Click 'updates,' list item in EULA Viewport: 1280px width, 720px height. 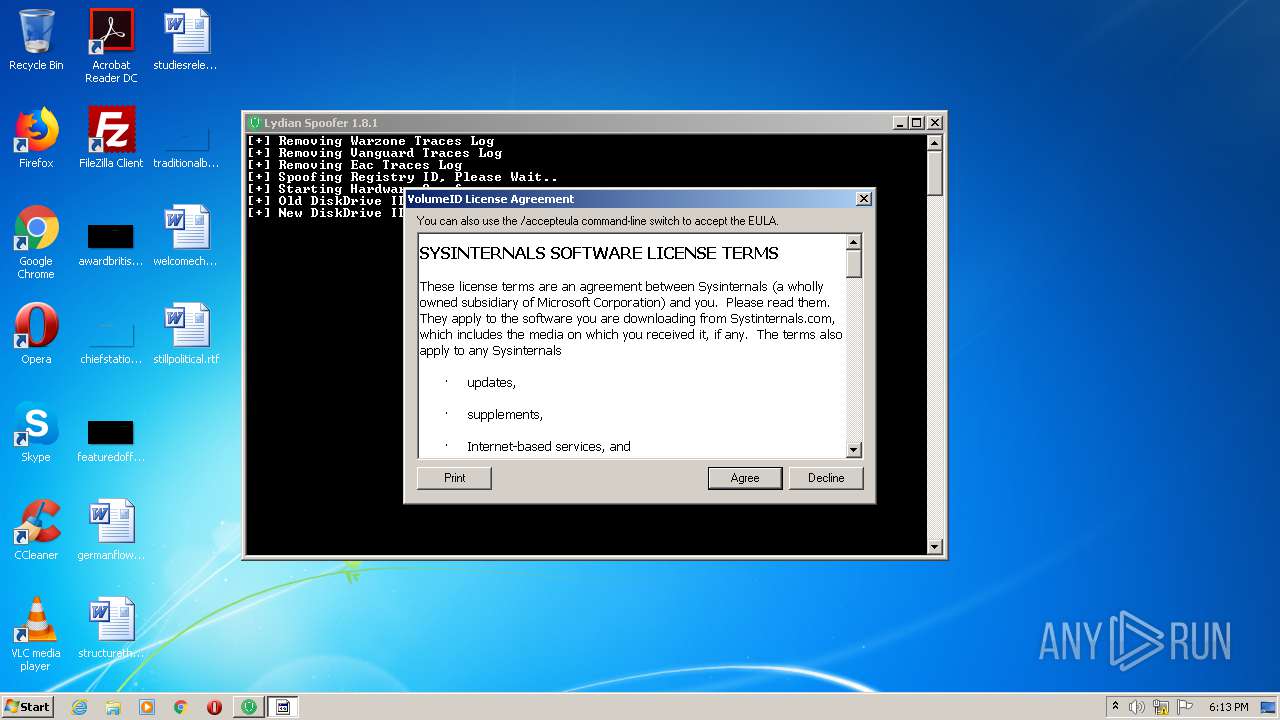point(491,383)
